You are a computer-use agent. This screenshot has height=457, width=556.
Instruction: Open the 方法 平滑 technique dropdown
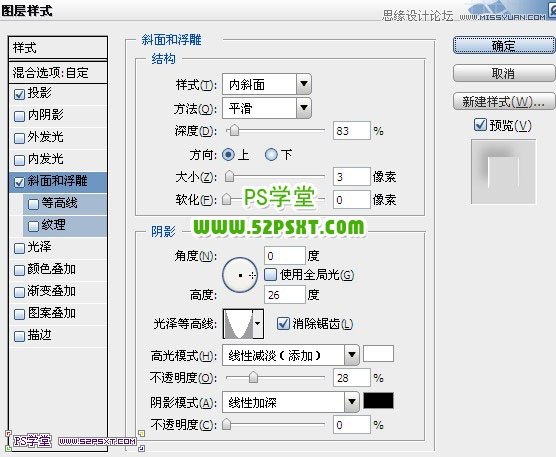[x=267, y=108]
